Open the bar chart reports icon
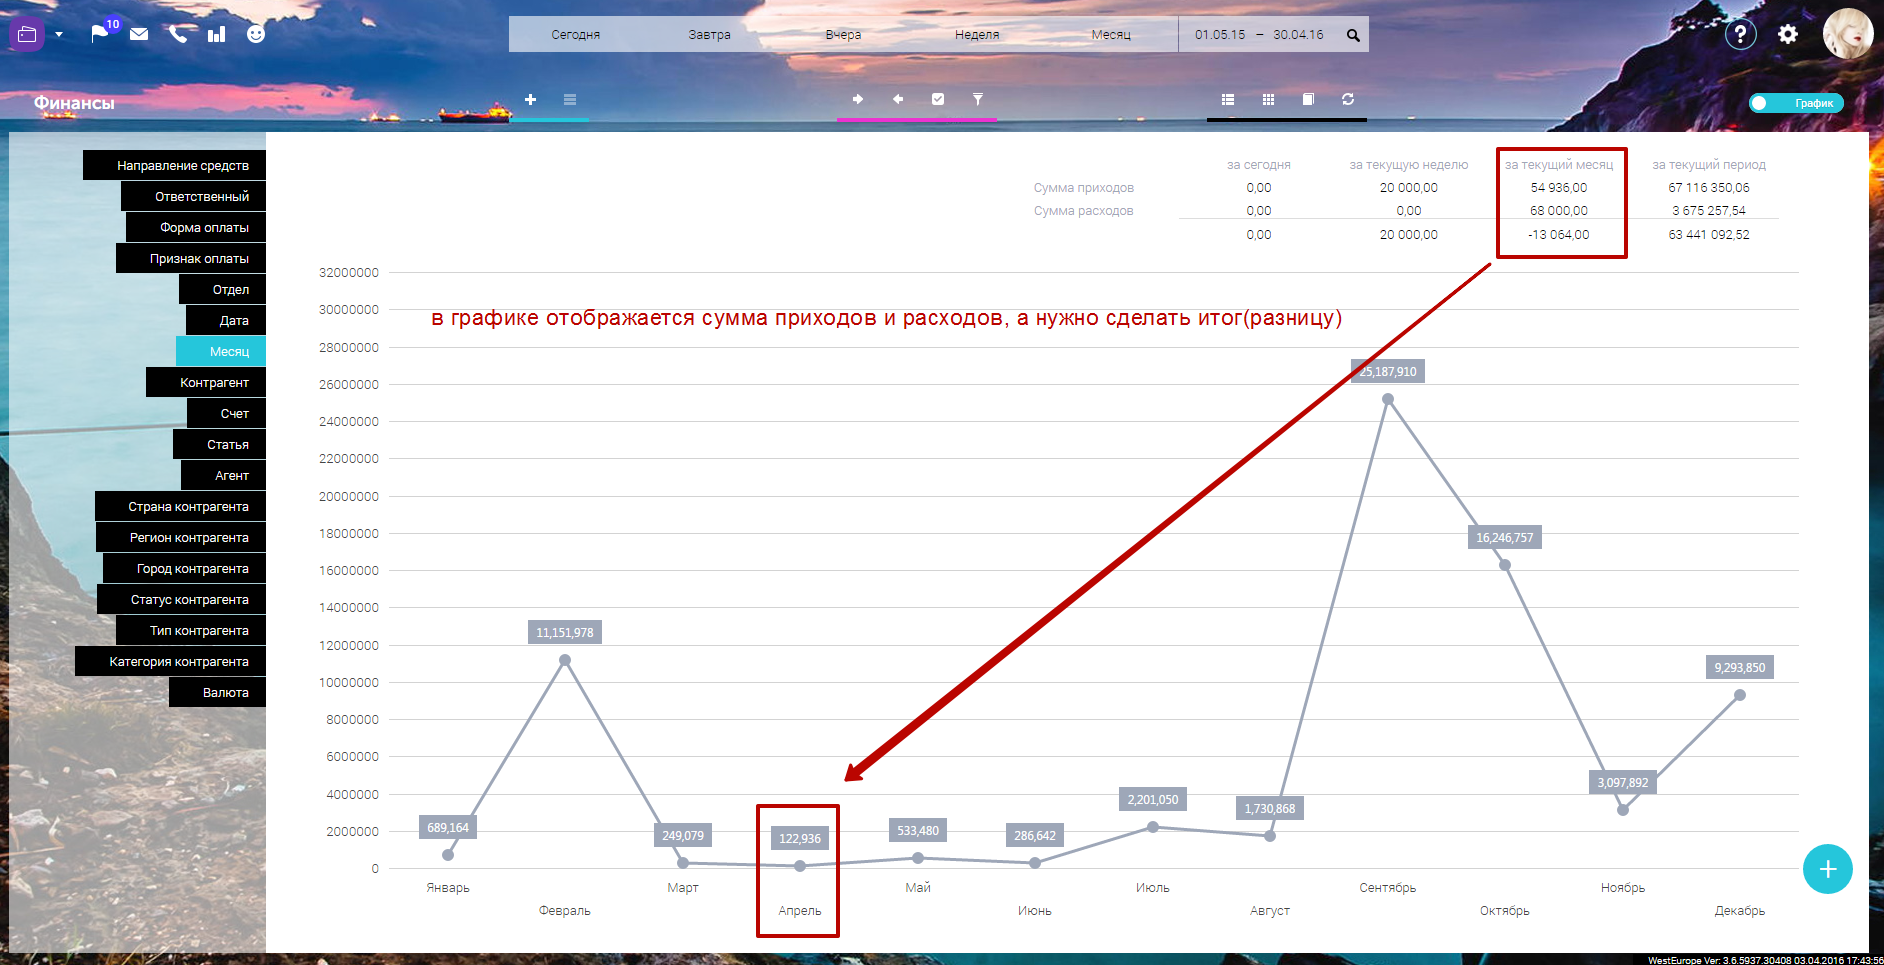 [x=216, y=34]
